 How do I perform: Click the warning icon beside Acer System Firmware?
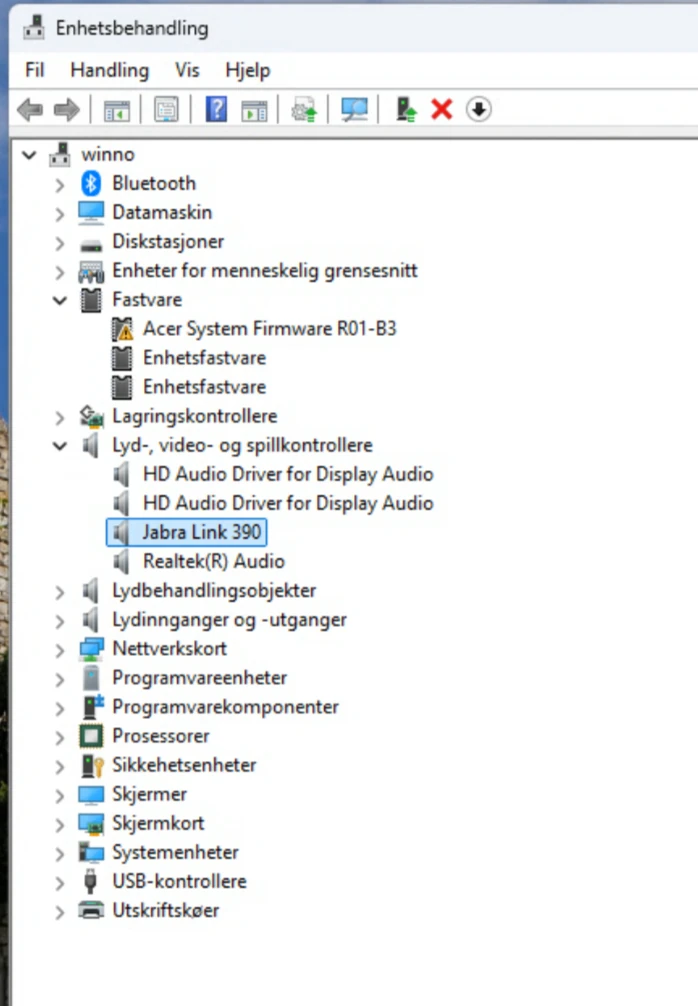[122, 329]
